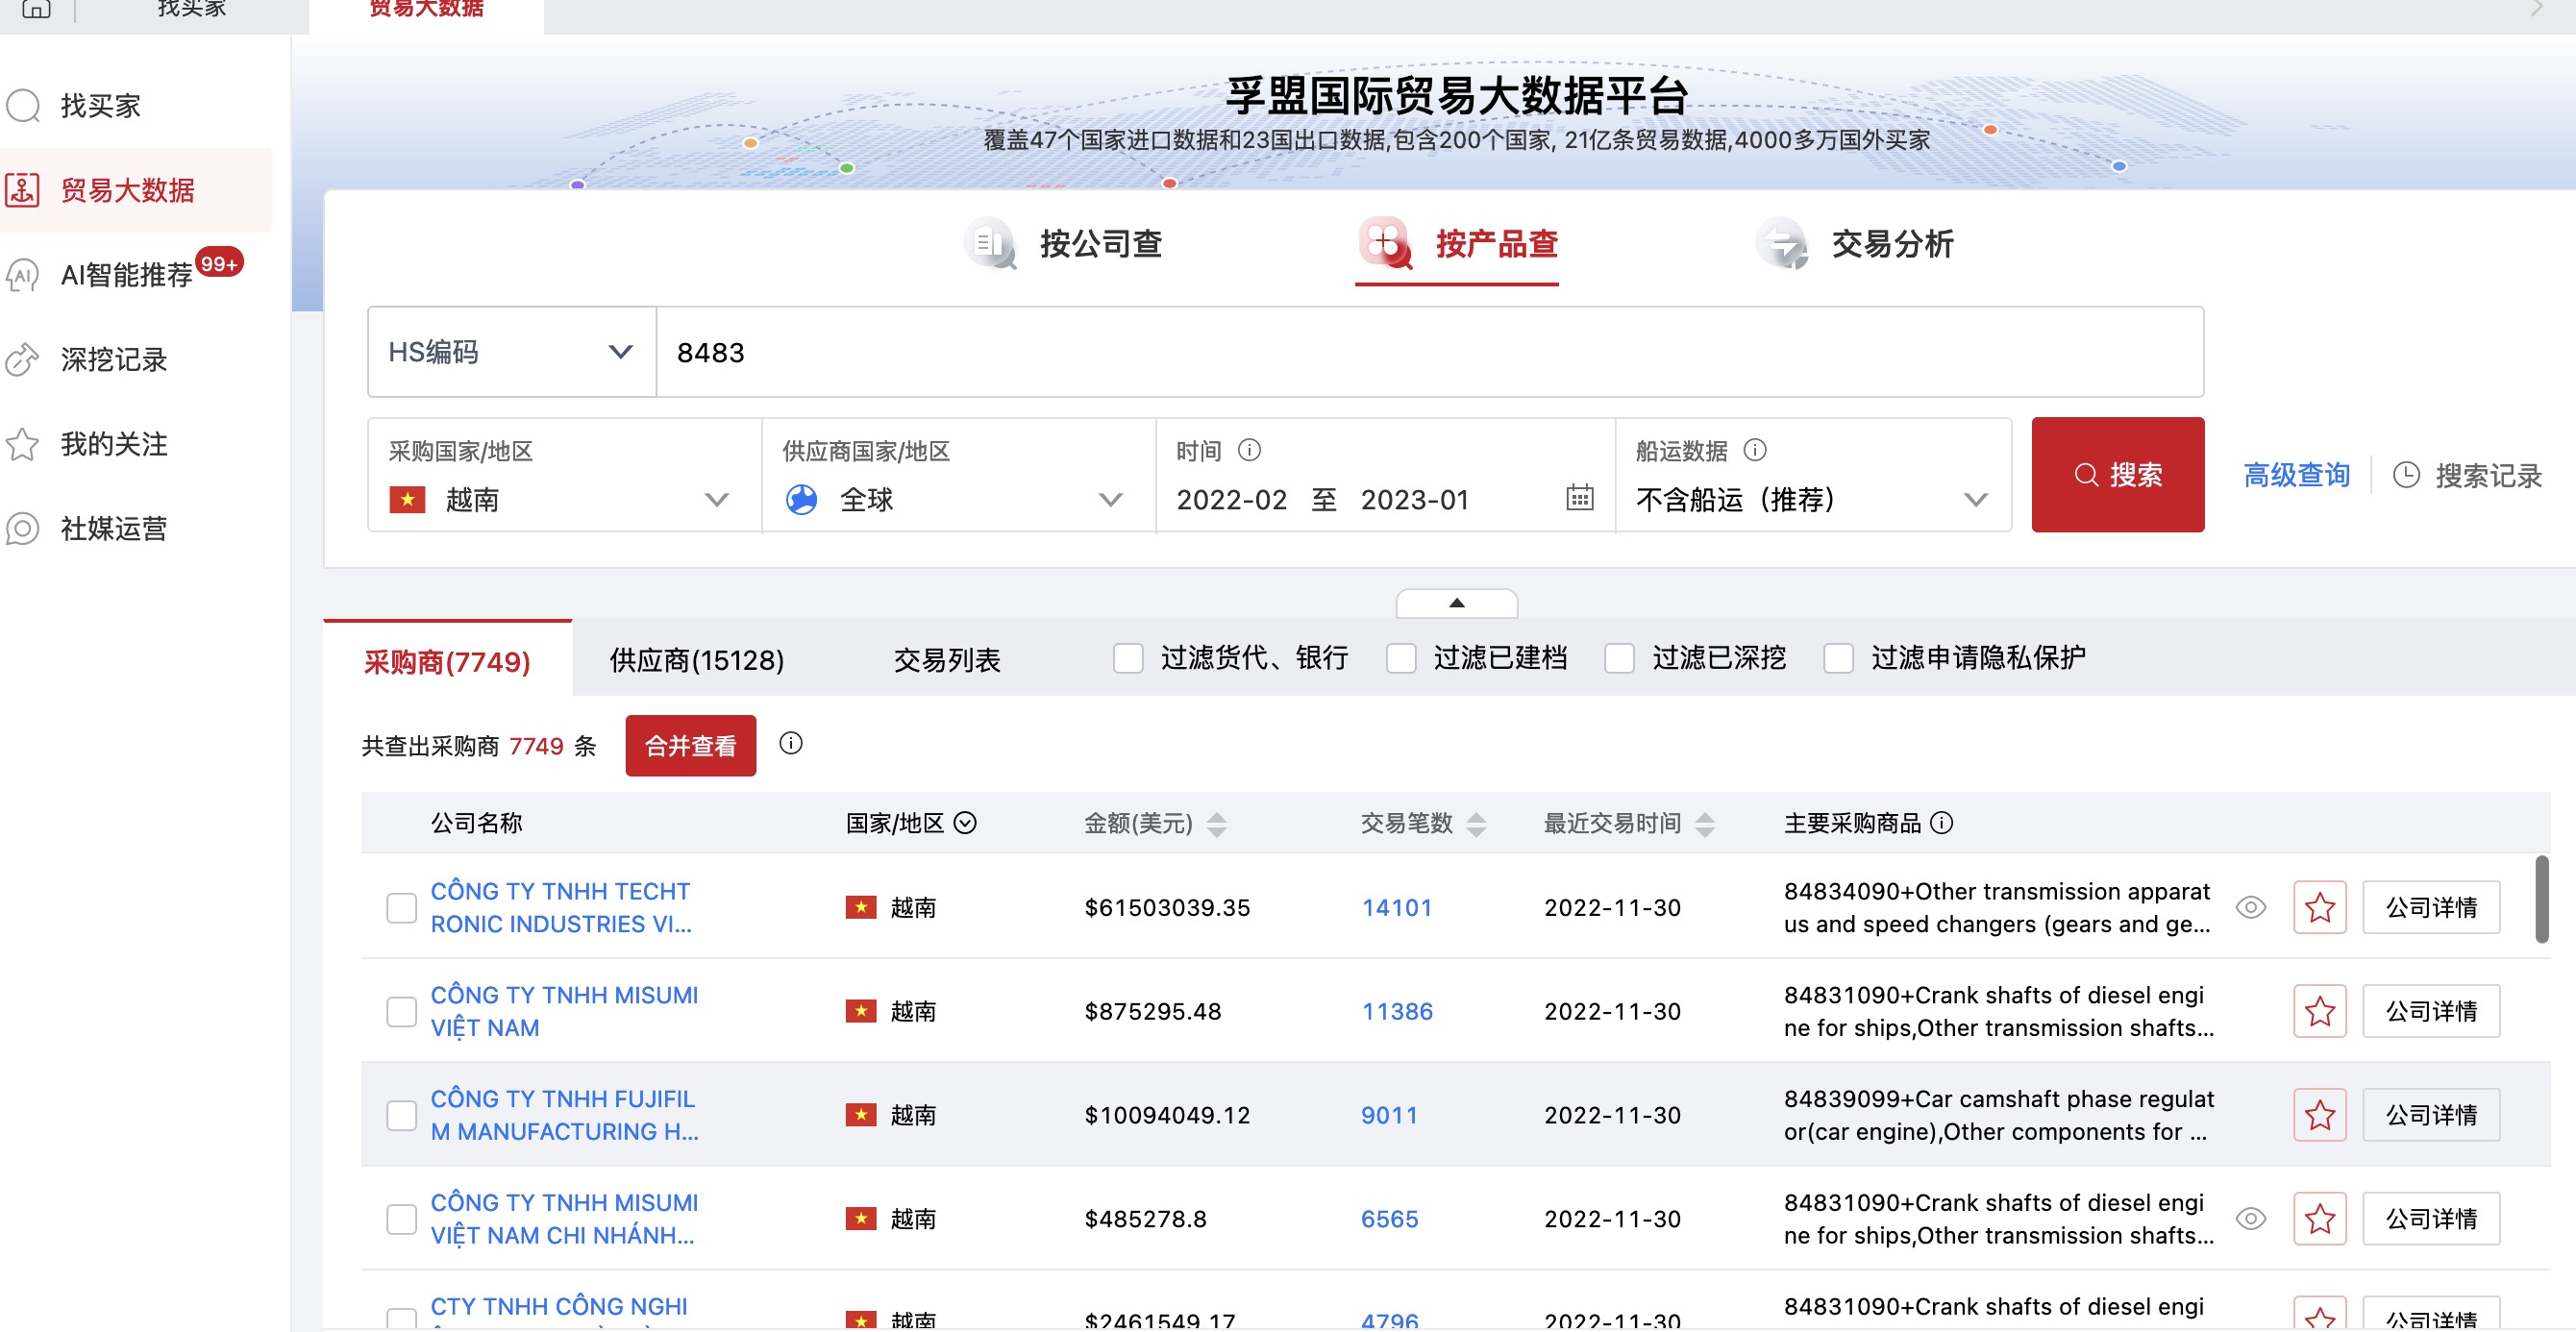Viewport: 2576px width, 1332px height.
Task: Open the 社媒运营 sidebar item
Action: [114, 529]
